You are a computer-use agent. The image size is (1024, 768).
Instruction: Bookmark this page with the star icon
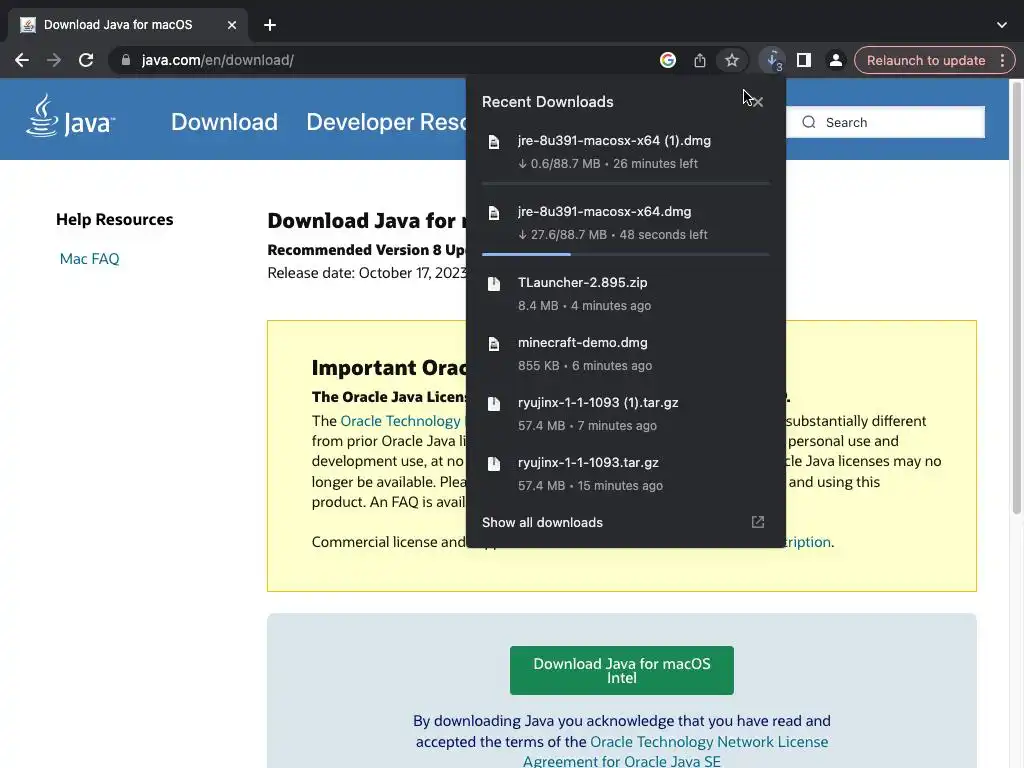coord(731,60)
